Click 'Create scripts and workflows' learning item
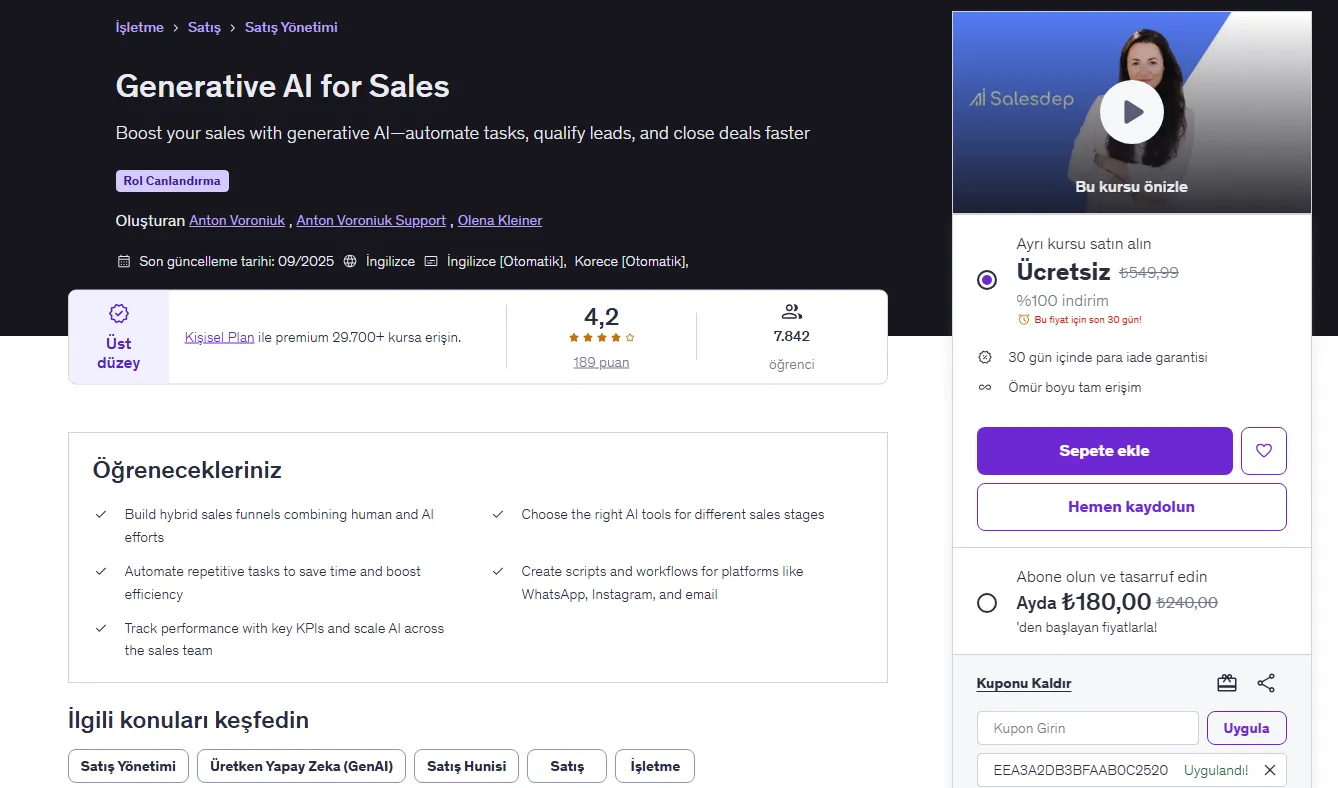Viewport: 1338px width, 788px height. tap(662, 583)
